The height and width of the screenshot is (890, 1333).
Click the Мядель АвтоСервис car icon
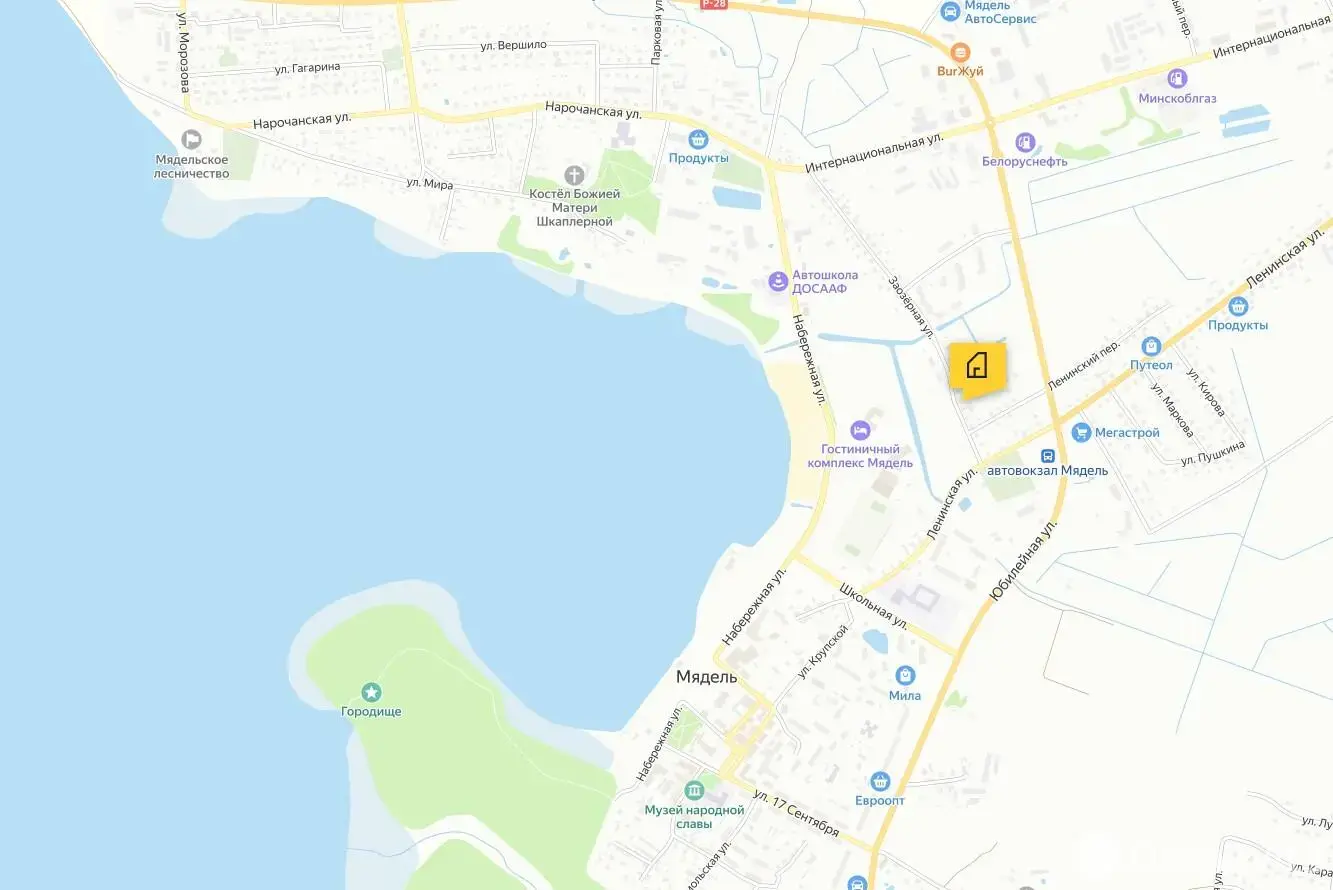[x=950, y=11]
